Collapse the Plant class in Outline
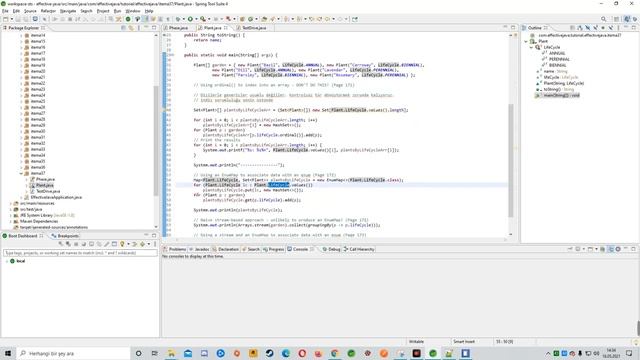This screenshot has width=640, height=360. click(x=526, y=41)
